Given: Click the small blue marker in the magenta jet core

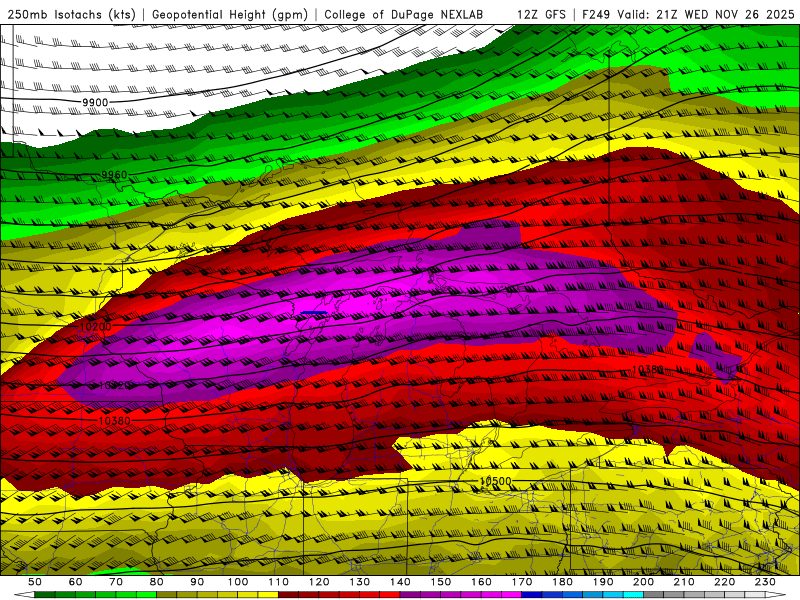Looking at the screenshot, I should coord(314,312).
